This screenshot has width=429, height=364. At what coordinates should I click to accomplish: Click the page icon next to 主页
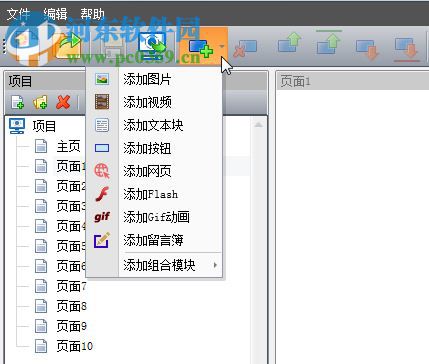pyautogui.click(x=41, y=146)
